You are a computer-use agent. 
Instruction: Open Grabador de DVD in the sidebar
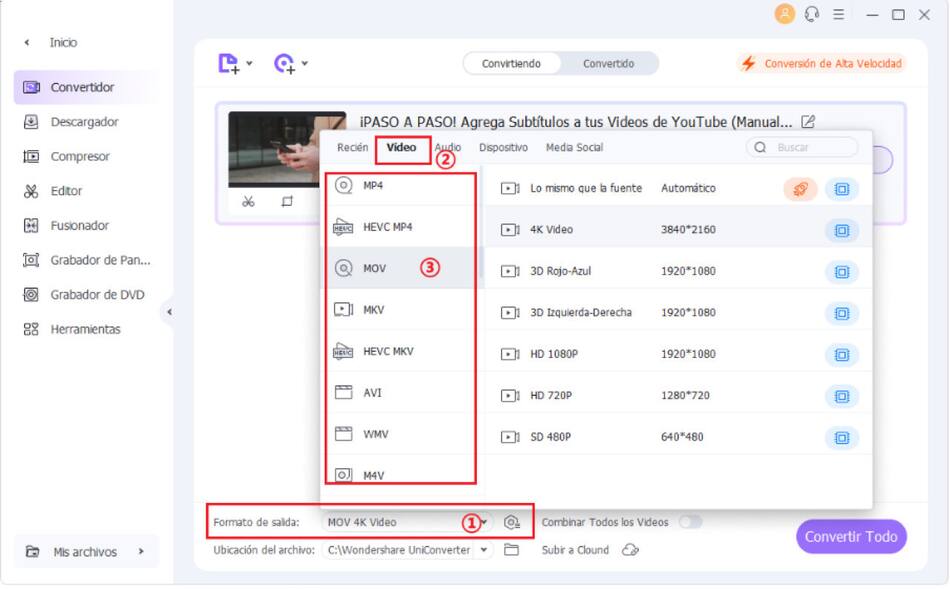[x=85, y=294]
